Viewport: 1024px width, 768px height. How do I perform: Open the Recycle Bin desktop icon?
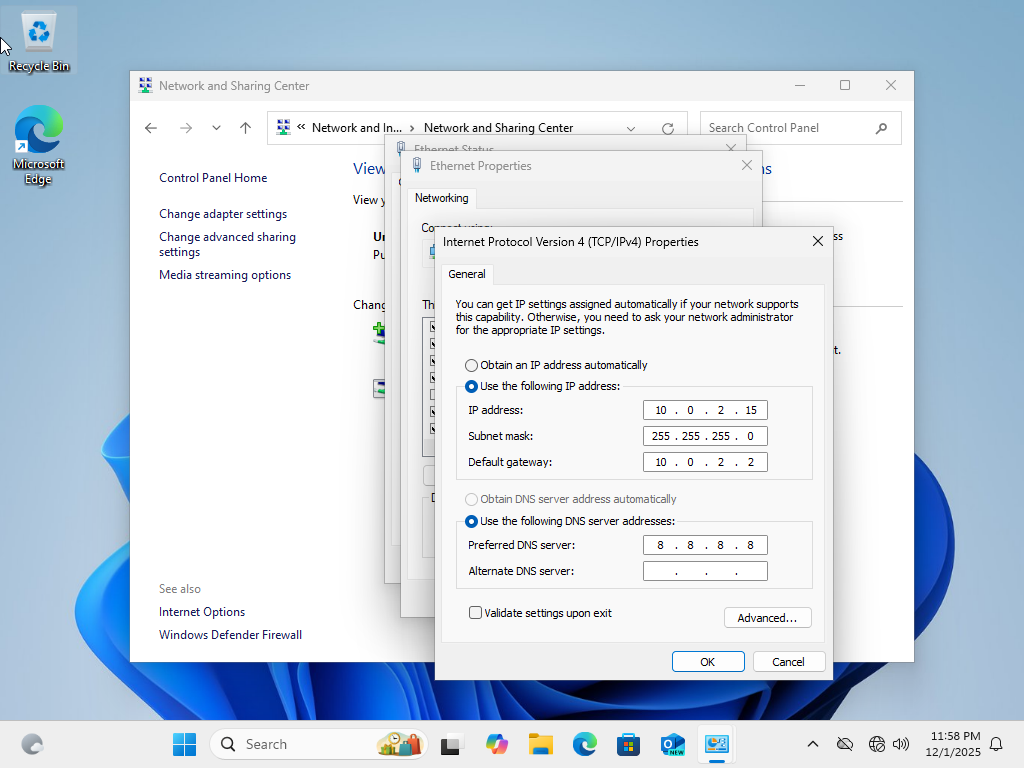tap(39, 40)
